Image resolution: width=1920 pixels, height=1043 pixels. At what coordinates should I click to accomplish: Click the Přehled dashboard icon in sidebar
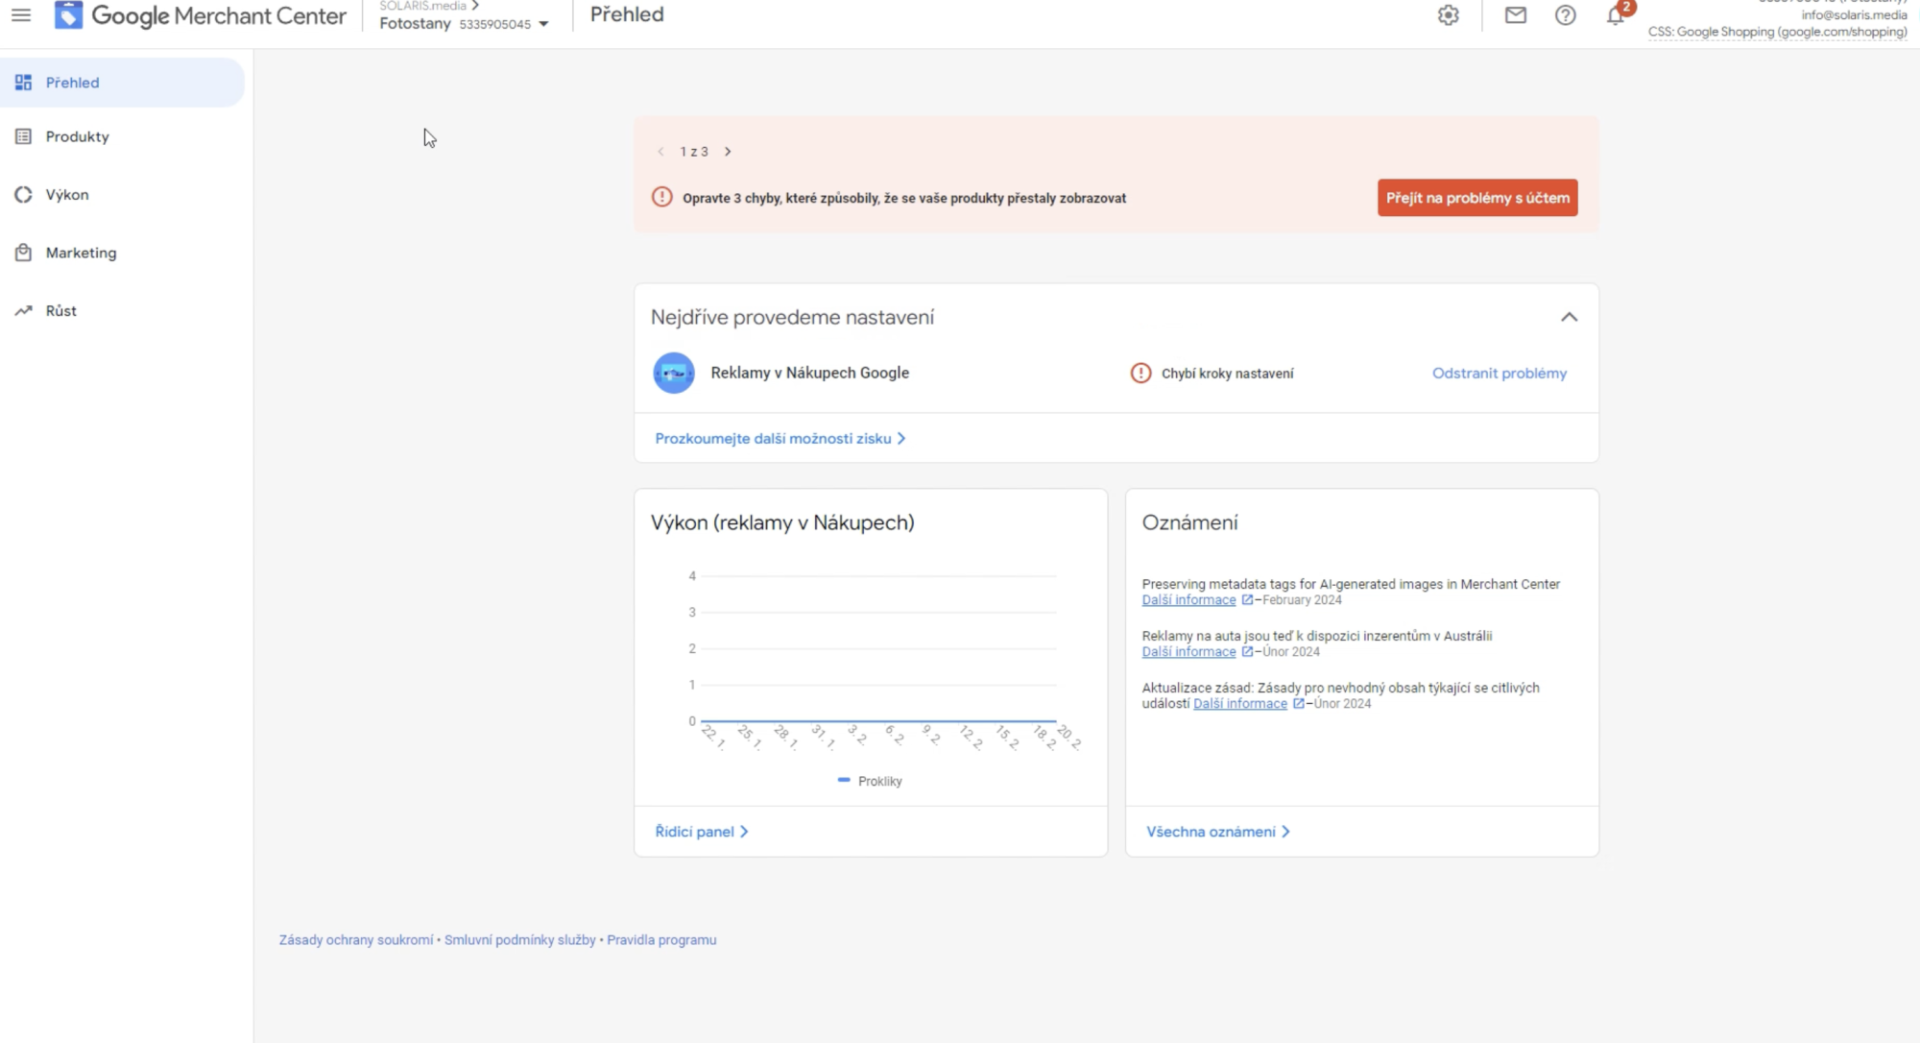[x=23, y=82]
